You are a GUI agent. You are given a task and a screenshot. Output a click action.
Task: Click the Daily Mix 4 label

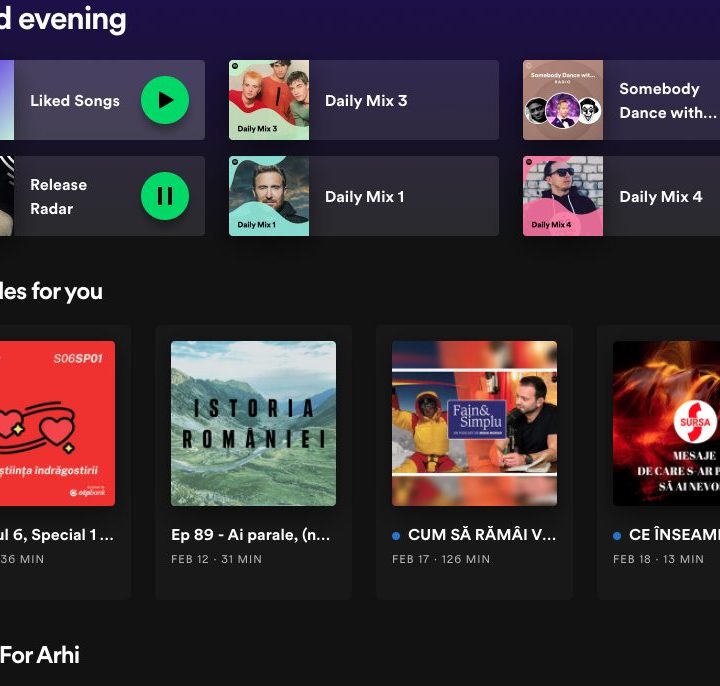[660, 197]
